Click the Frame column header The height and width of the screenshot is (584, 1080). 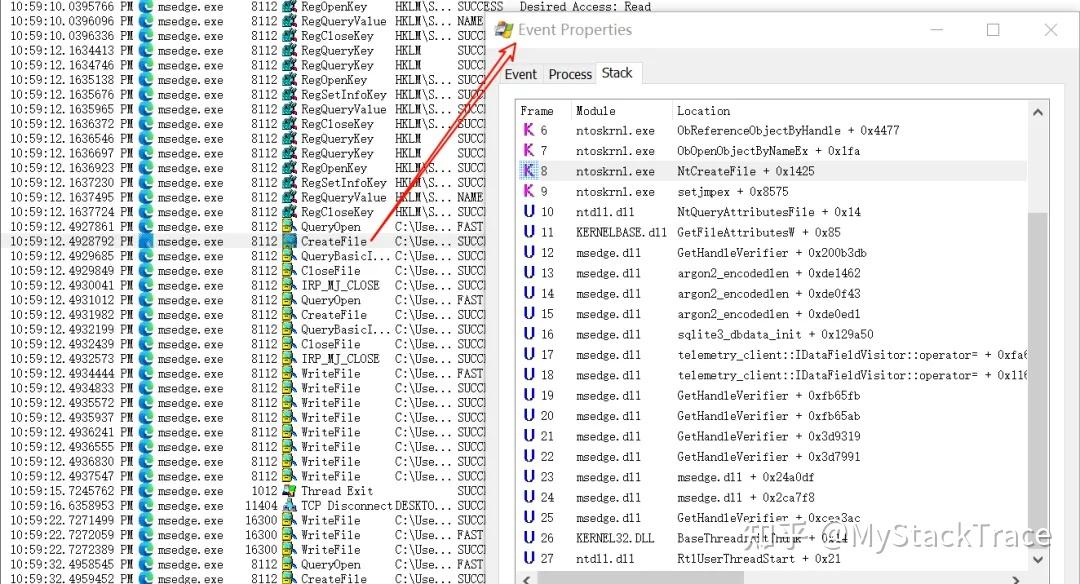point(537,111)
